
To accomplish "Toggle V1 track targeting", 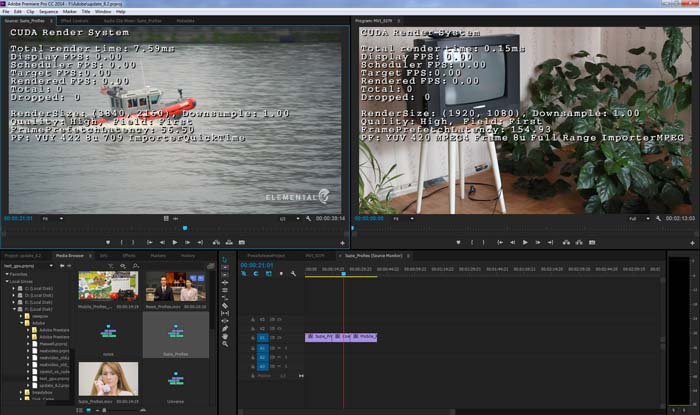I will point(262,338).
